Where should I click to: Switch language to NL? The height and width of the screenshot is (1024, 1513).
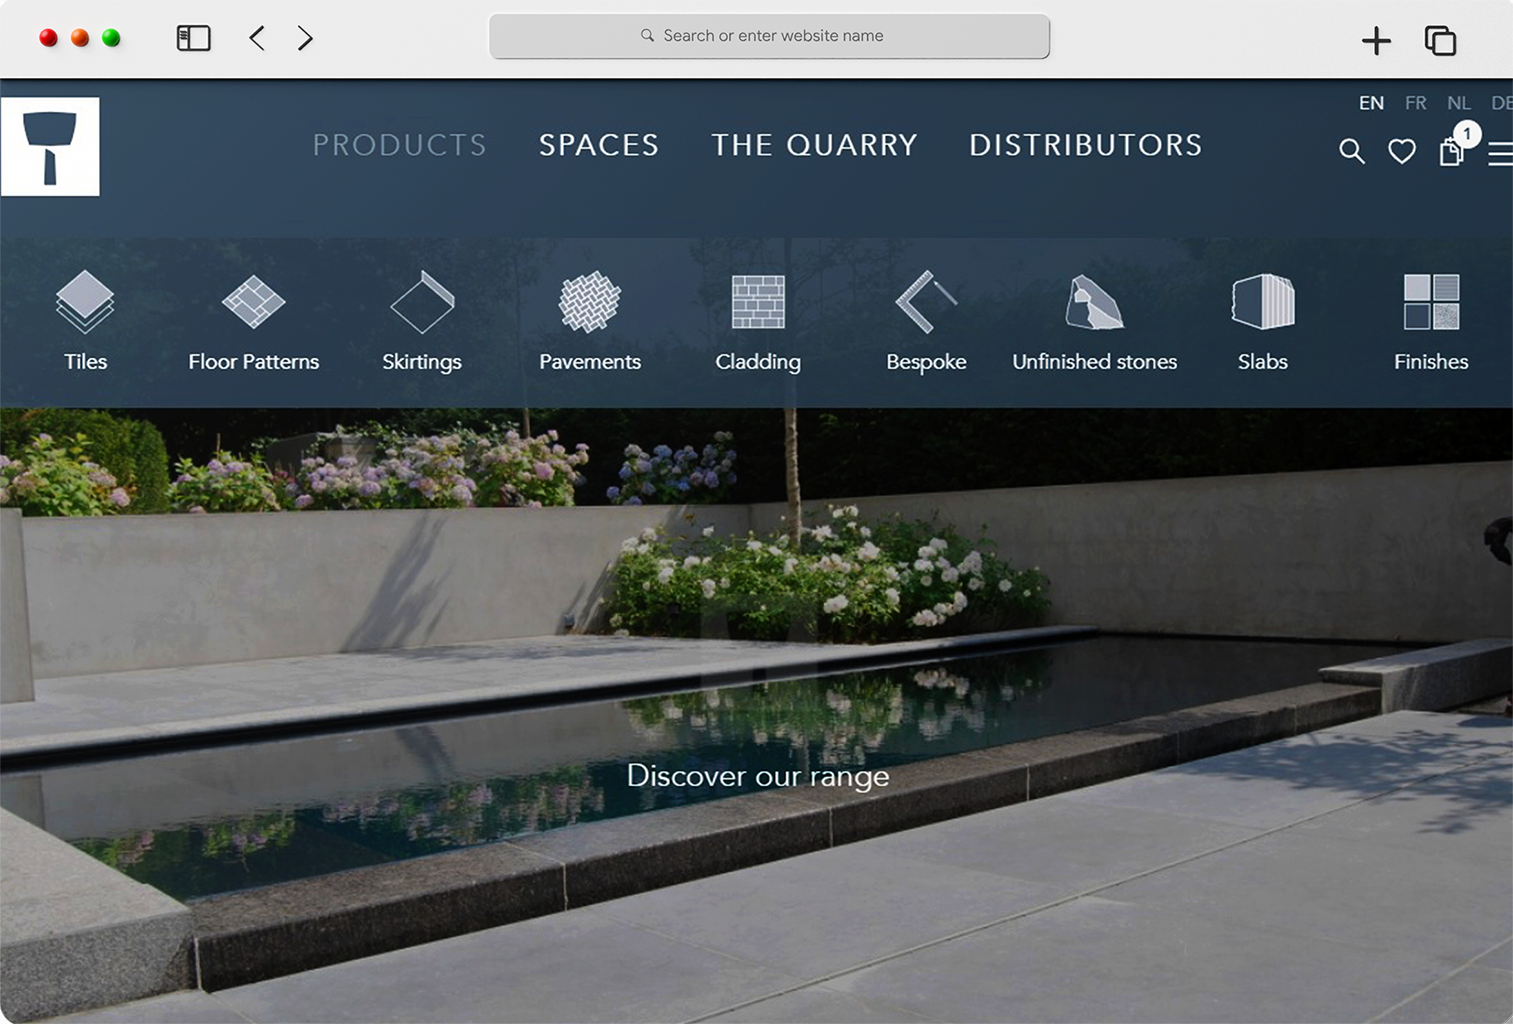[x=1458, y=103]
